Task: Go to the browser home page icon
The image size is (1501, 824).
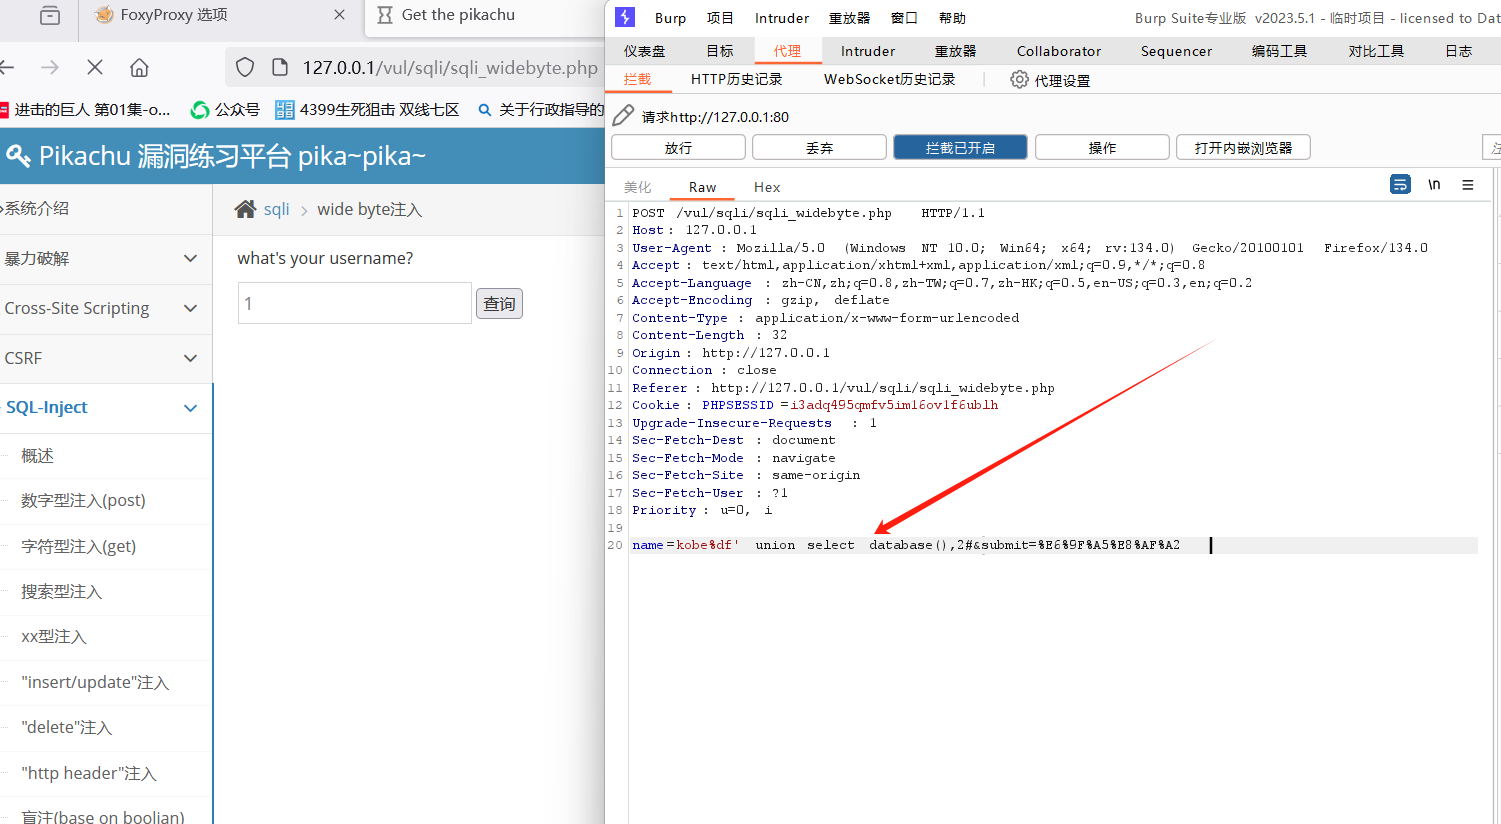Action: click(139, 67)
